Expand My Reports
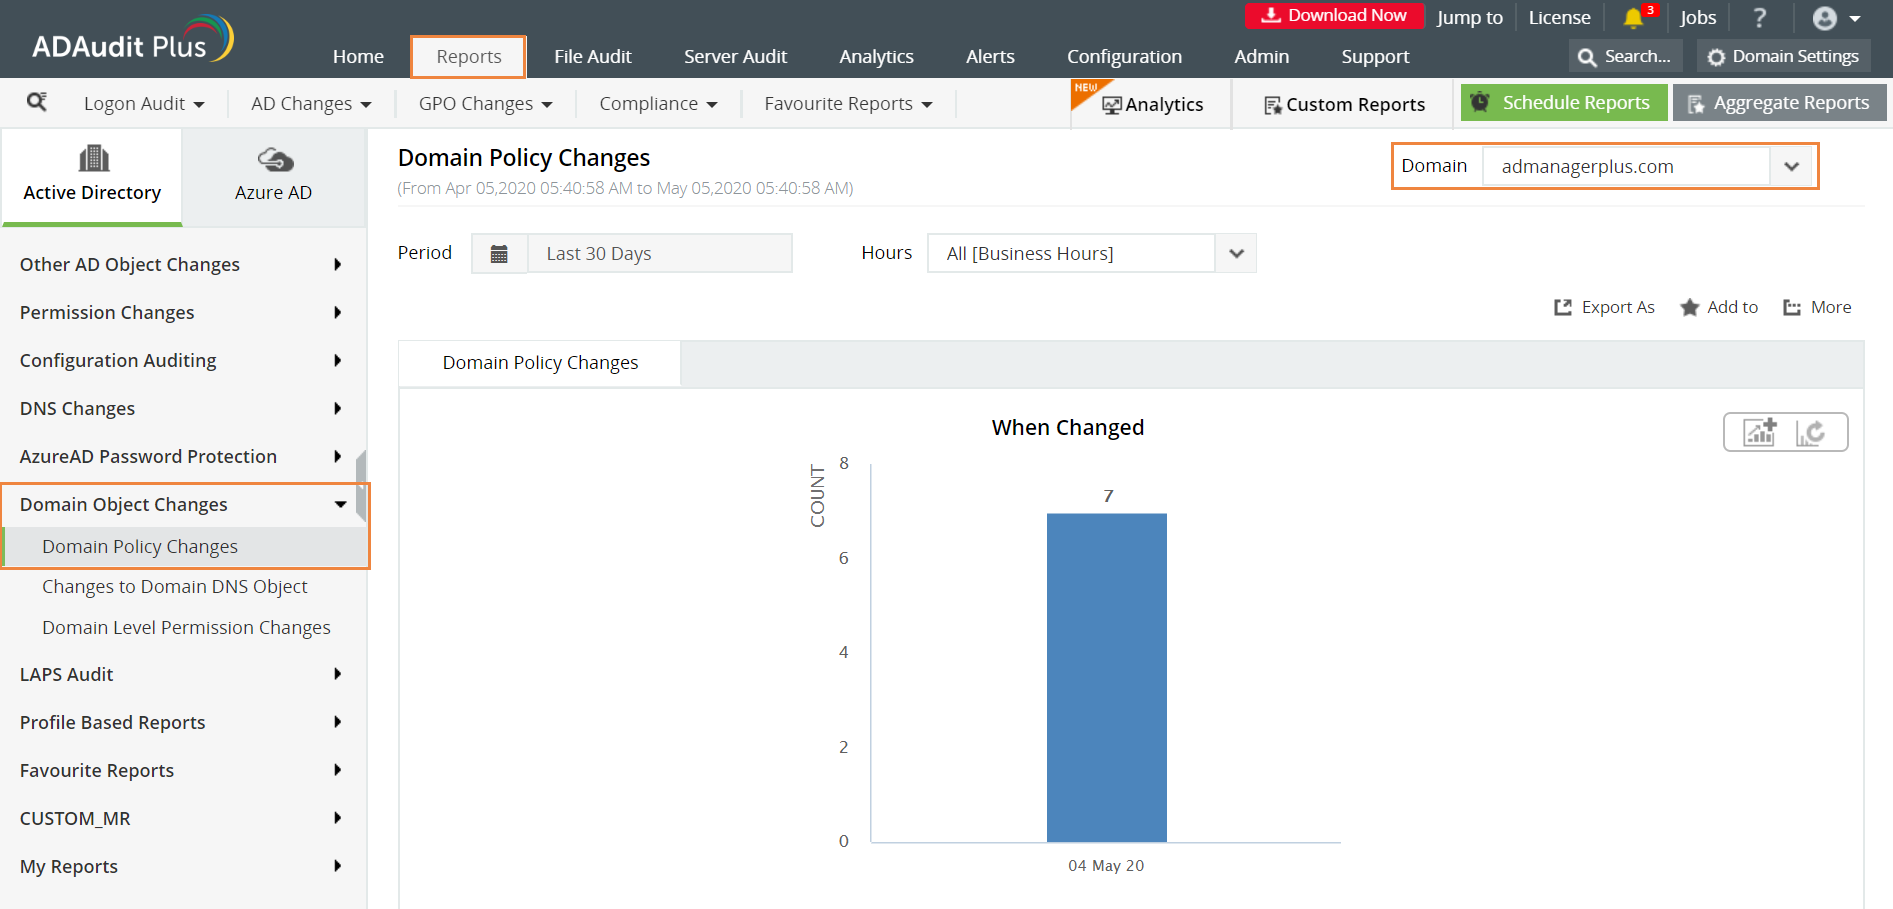 [x=182, y=867]
